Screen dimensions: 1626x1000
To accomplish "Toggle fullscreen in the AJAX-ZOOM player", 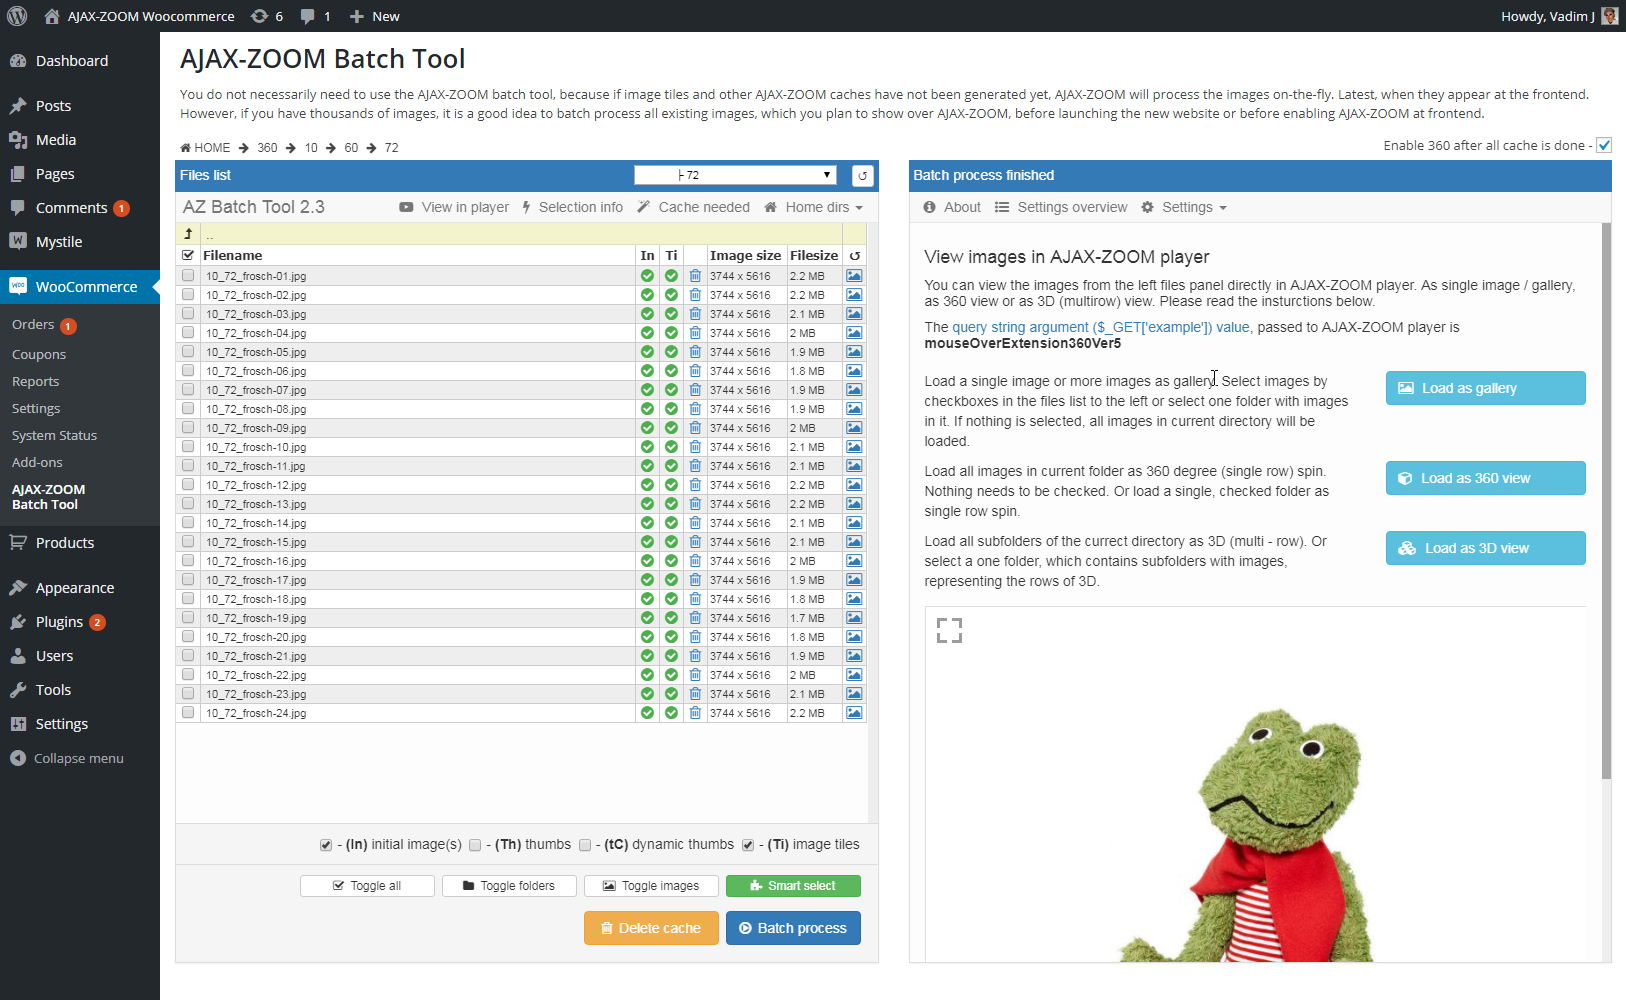I will (x=949, y=630).
